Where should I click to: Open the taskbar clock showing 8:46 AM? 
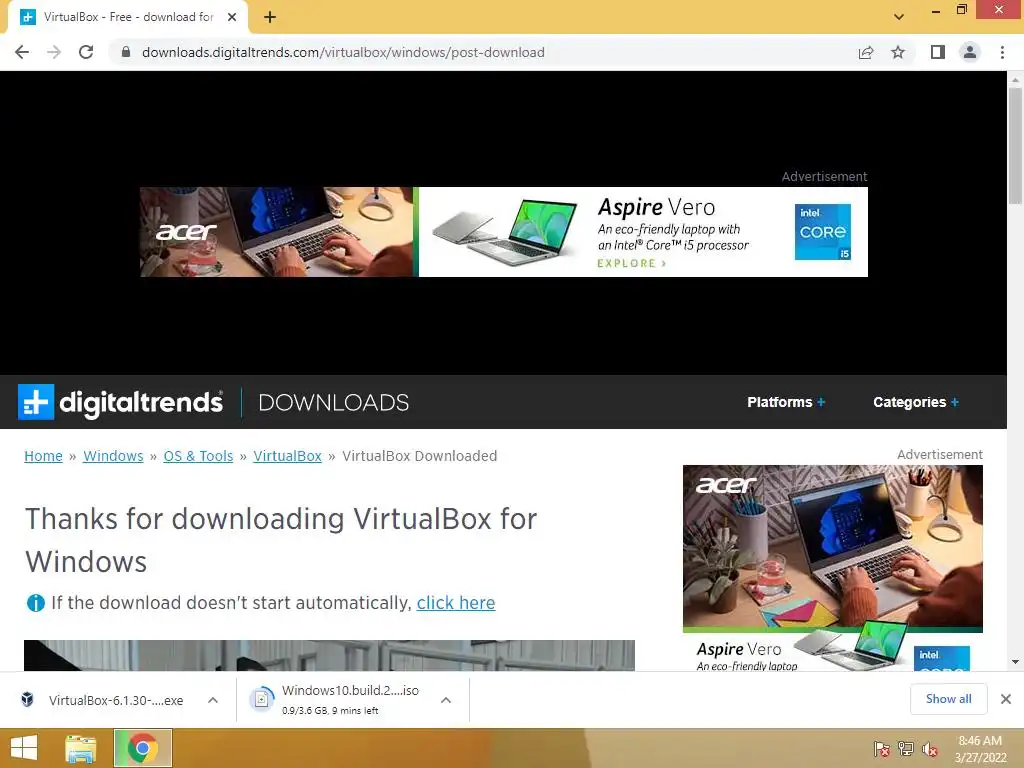pos(980,749)
